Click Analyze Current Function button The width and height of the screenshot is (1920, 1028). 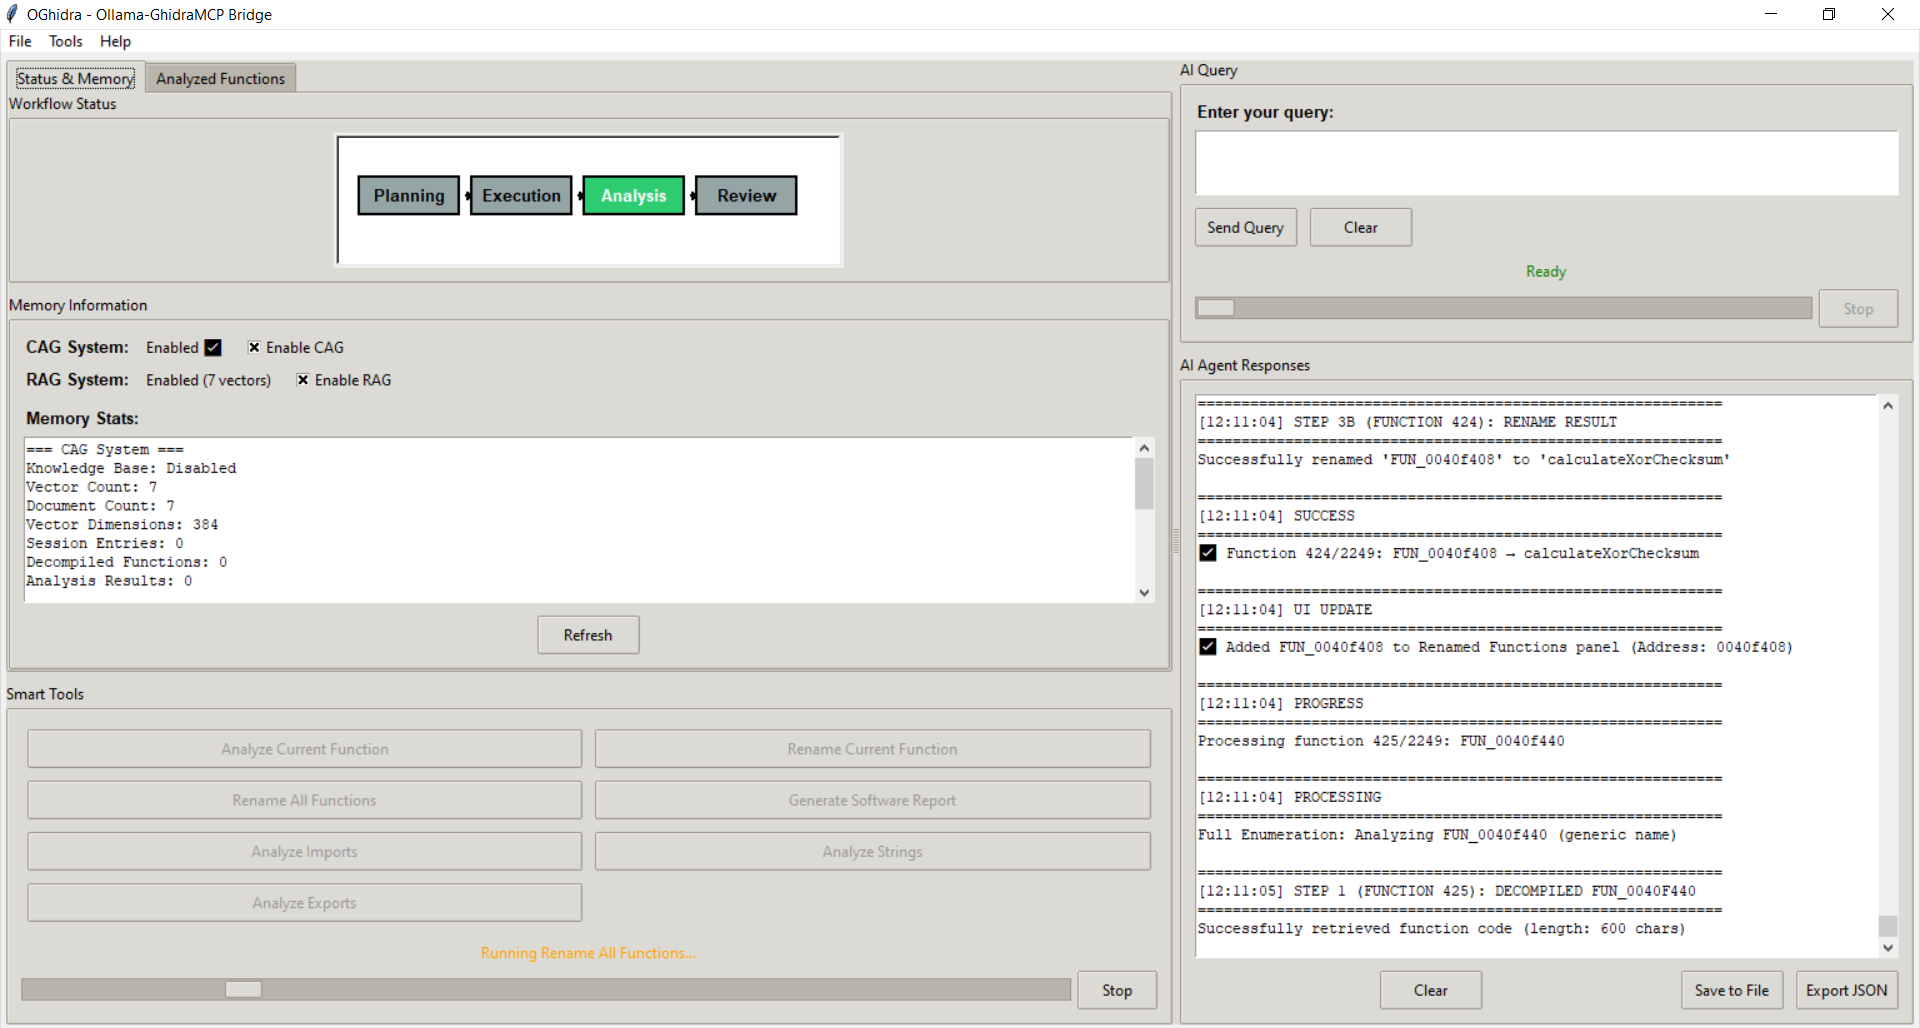pos(305,749)
